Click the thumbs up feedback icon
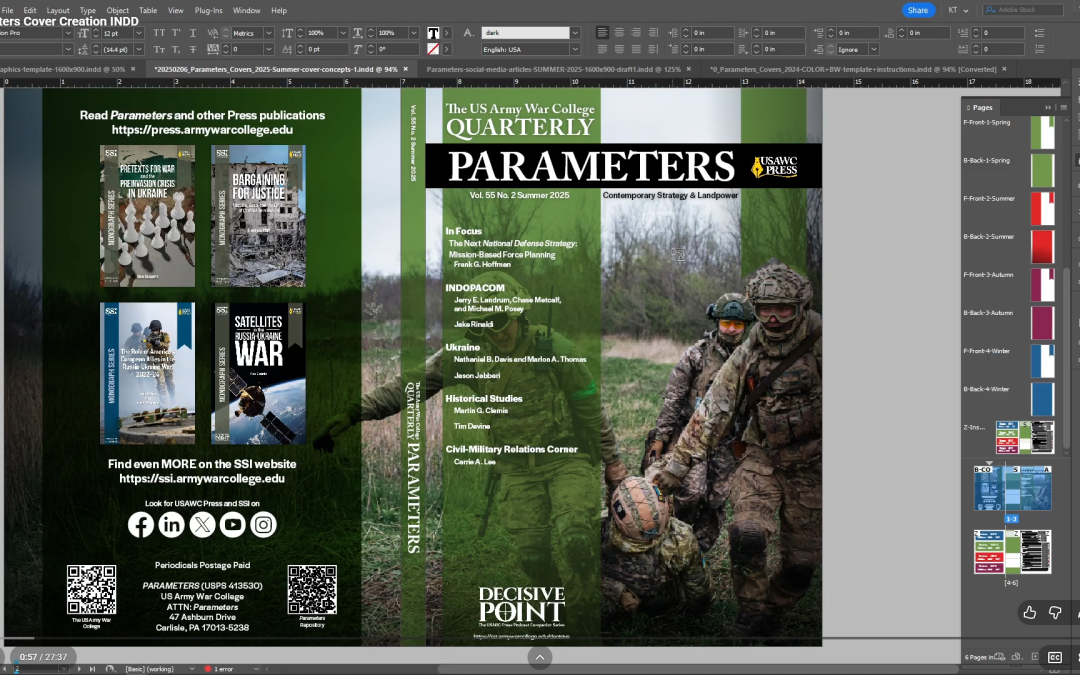 click(1030, 612)
